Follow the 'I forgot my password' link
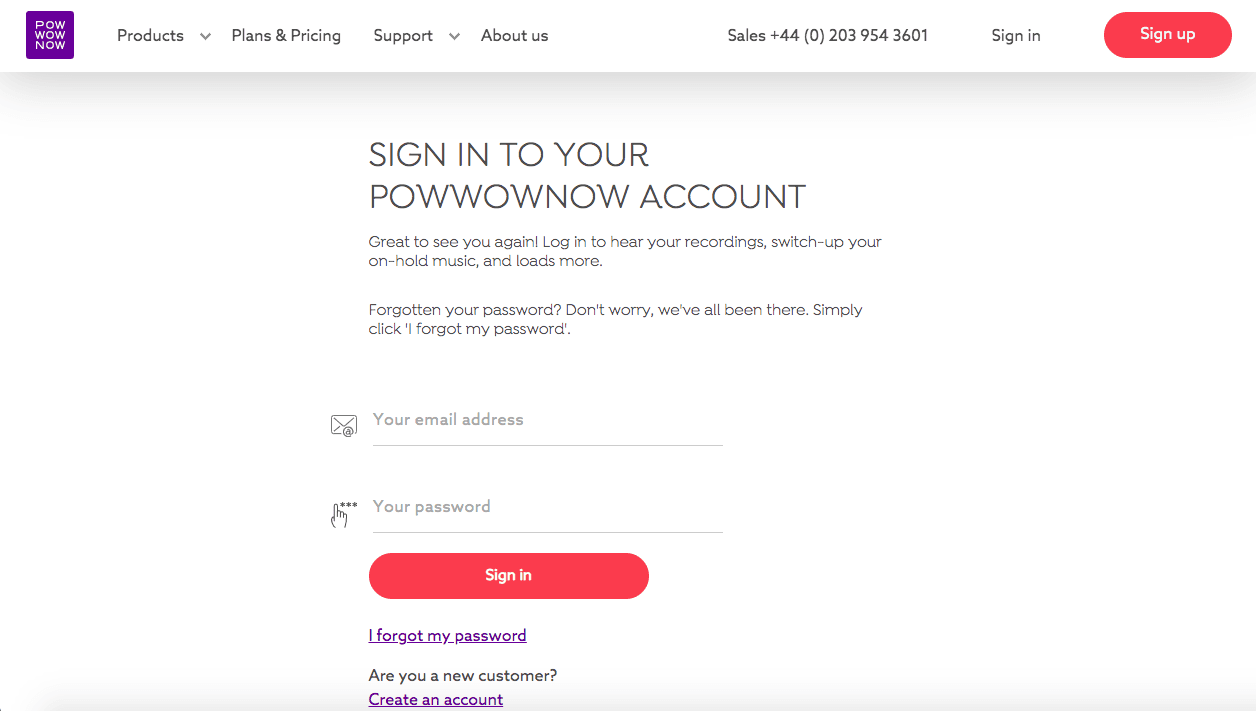The image size is (1256, 711). pos(447,636)
